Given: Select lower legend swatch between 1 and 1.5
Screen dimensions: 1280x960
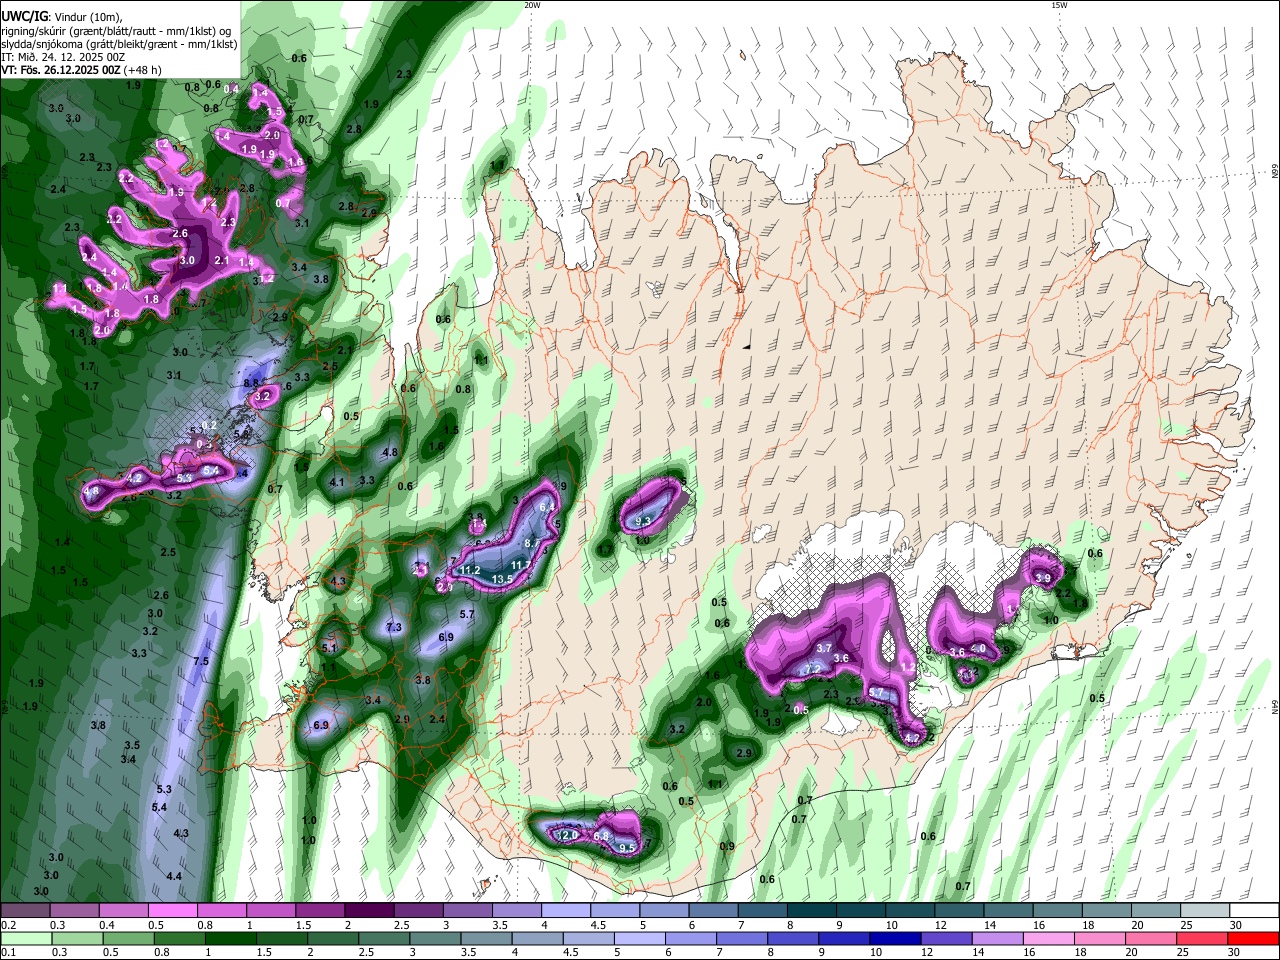Looking at the screenshot, I should (230, 938).
